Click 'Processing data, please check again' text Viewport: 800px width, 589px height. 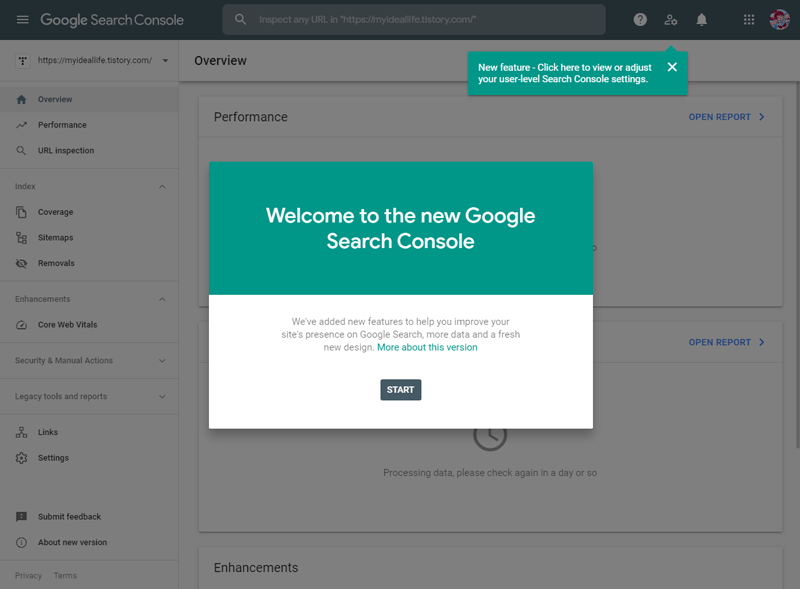point(490,473)
